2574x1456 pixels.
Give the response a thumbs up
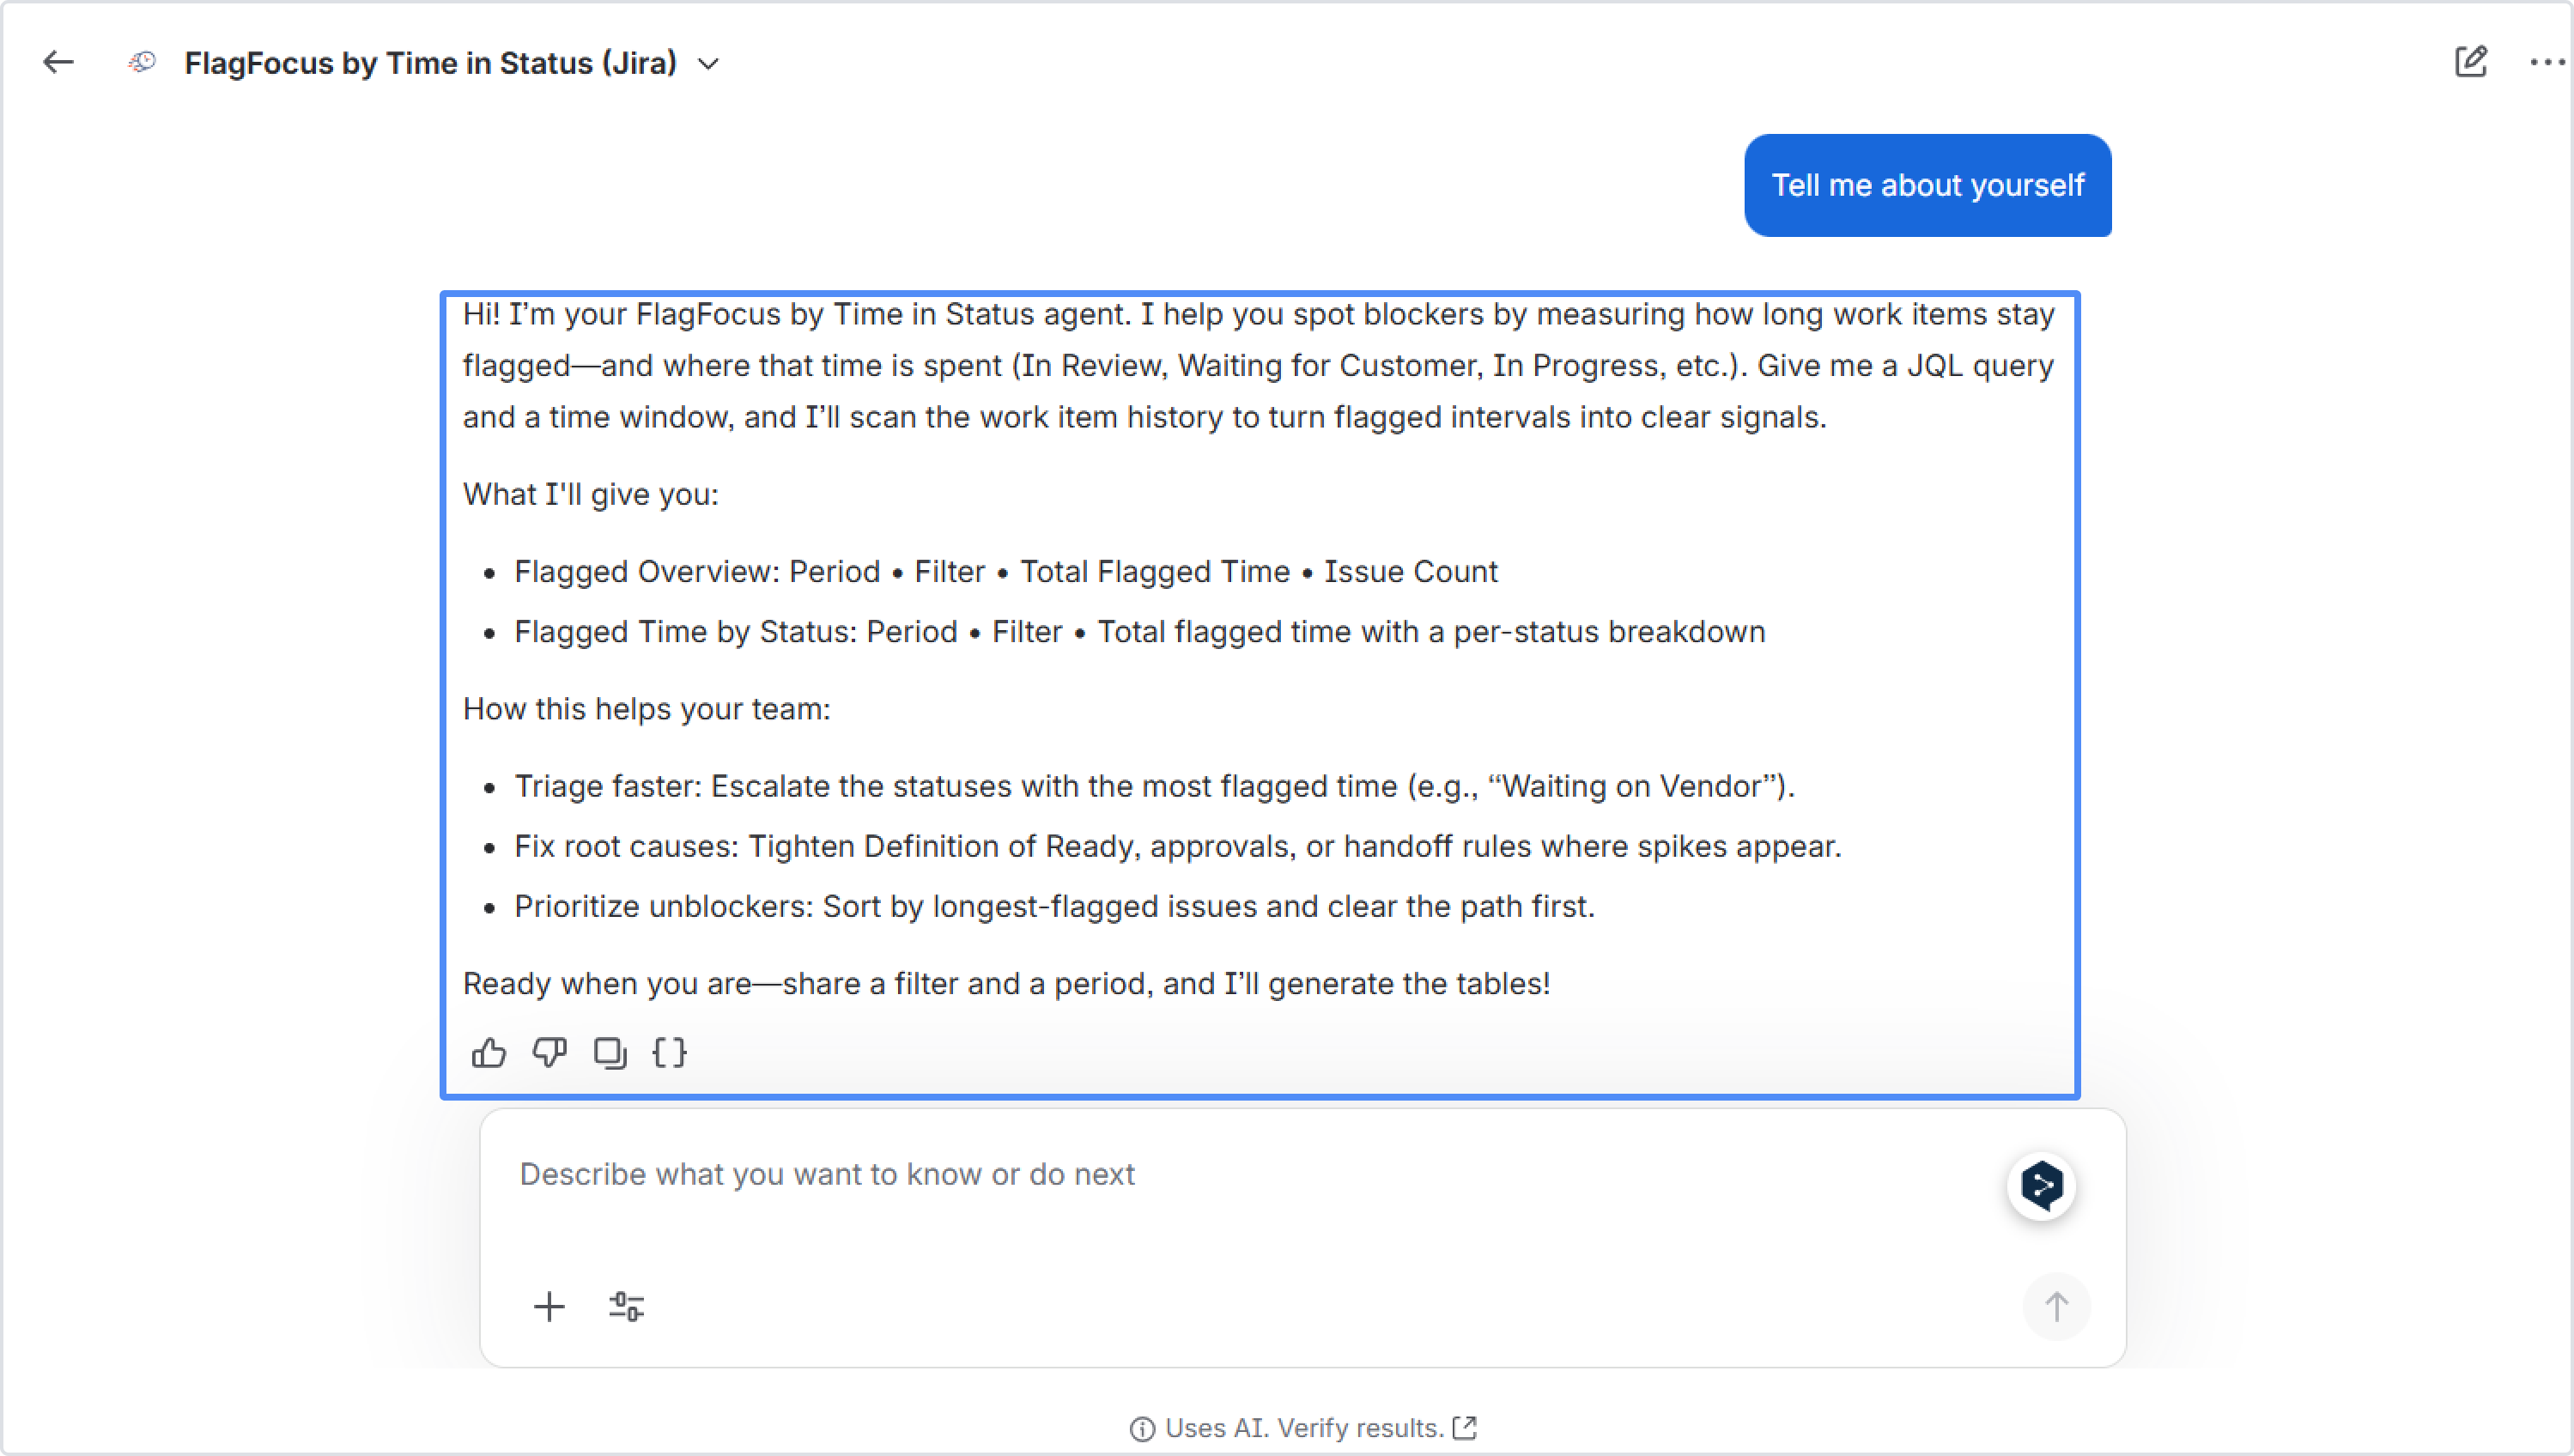tap(489, 1053)
